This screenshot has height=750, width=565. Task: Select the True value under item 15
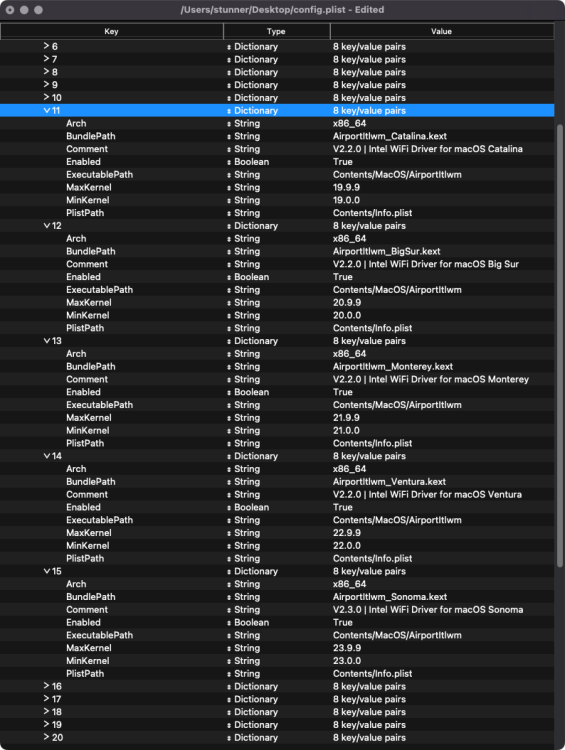343,622
